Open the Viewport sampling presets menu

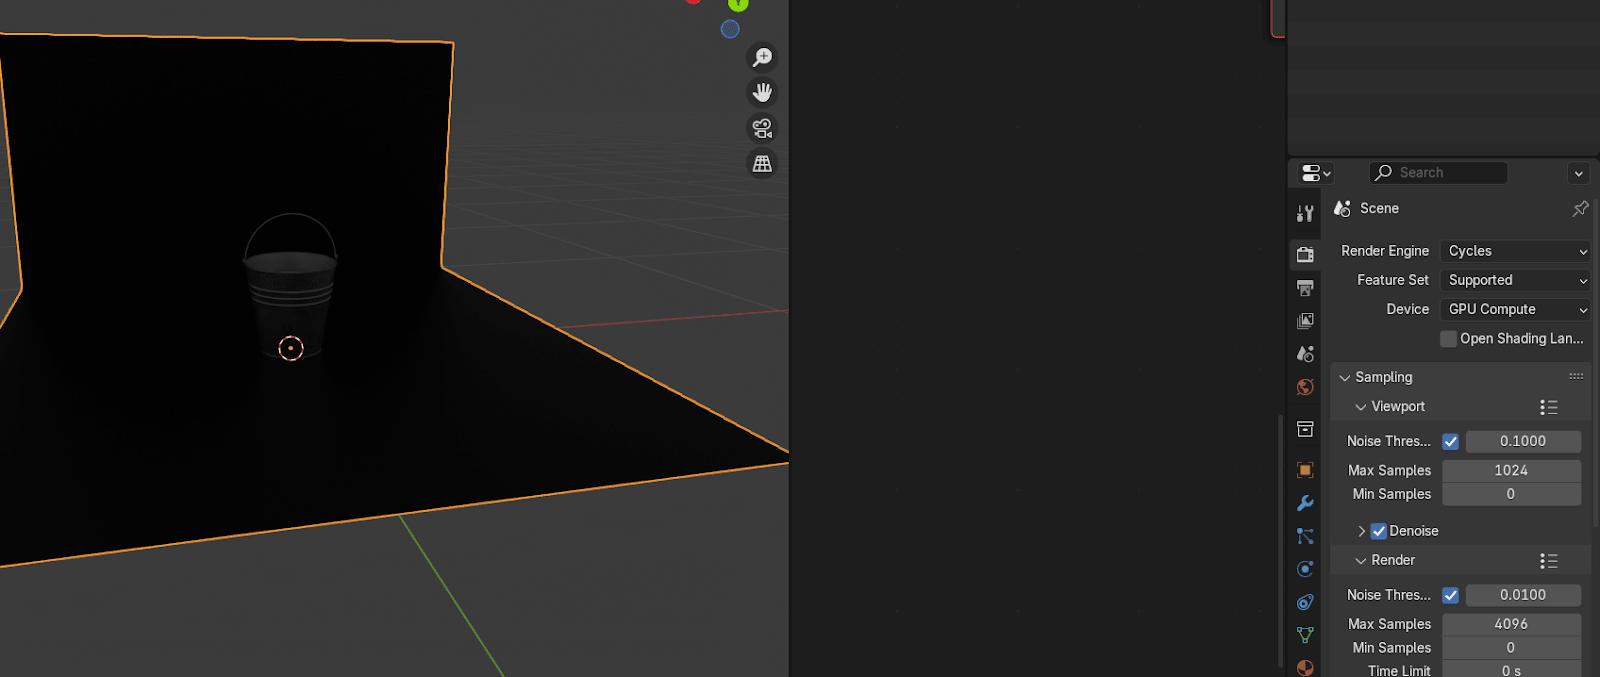1548,407
